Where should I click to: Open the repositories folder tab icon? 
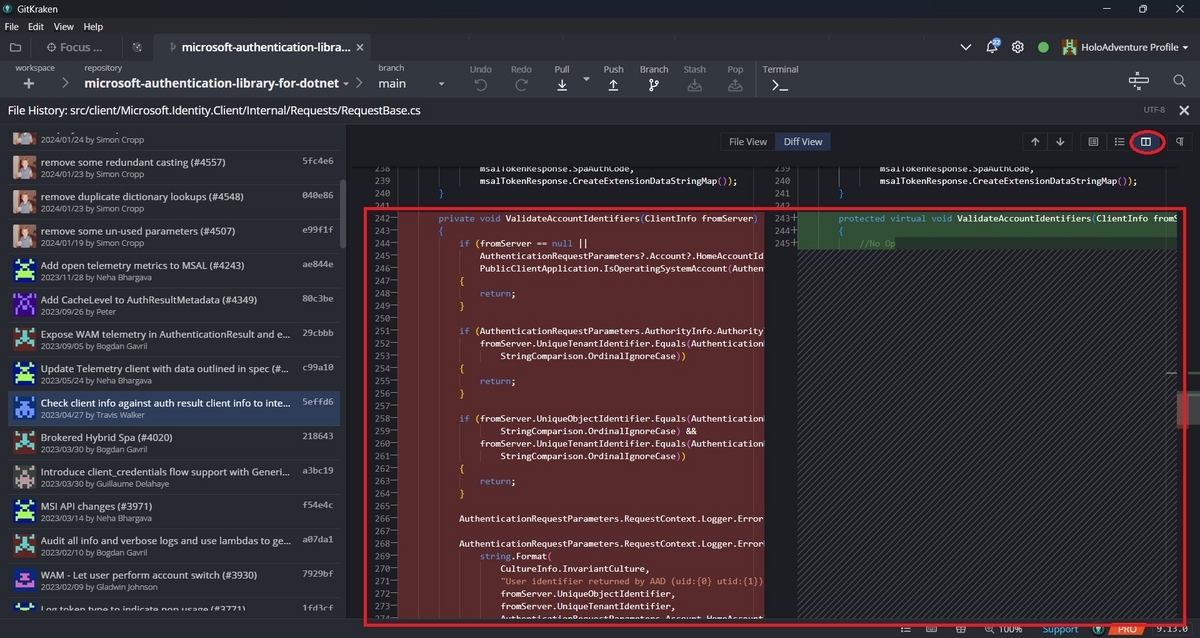pyautogui.click(x=15, y=47)
